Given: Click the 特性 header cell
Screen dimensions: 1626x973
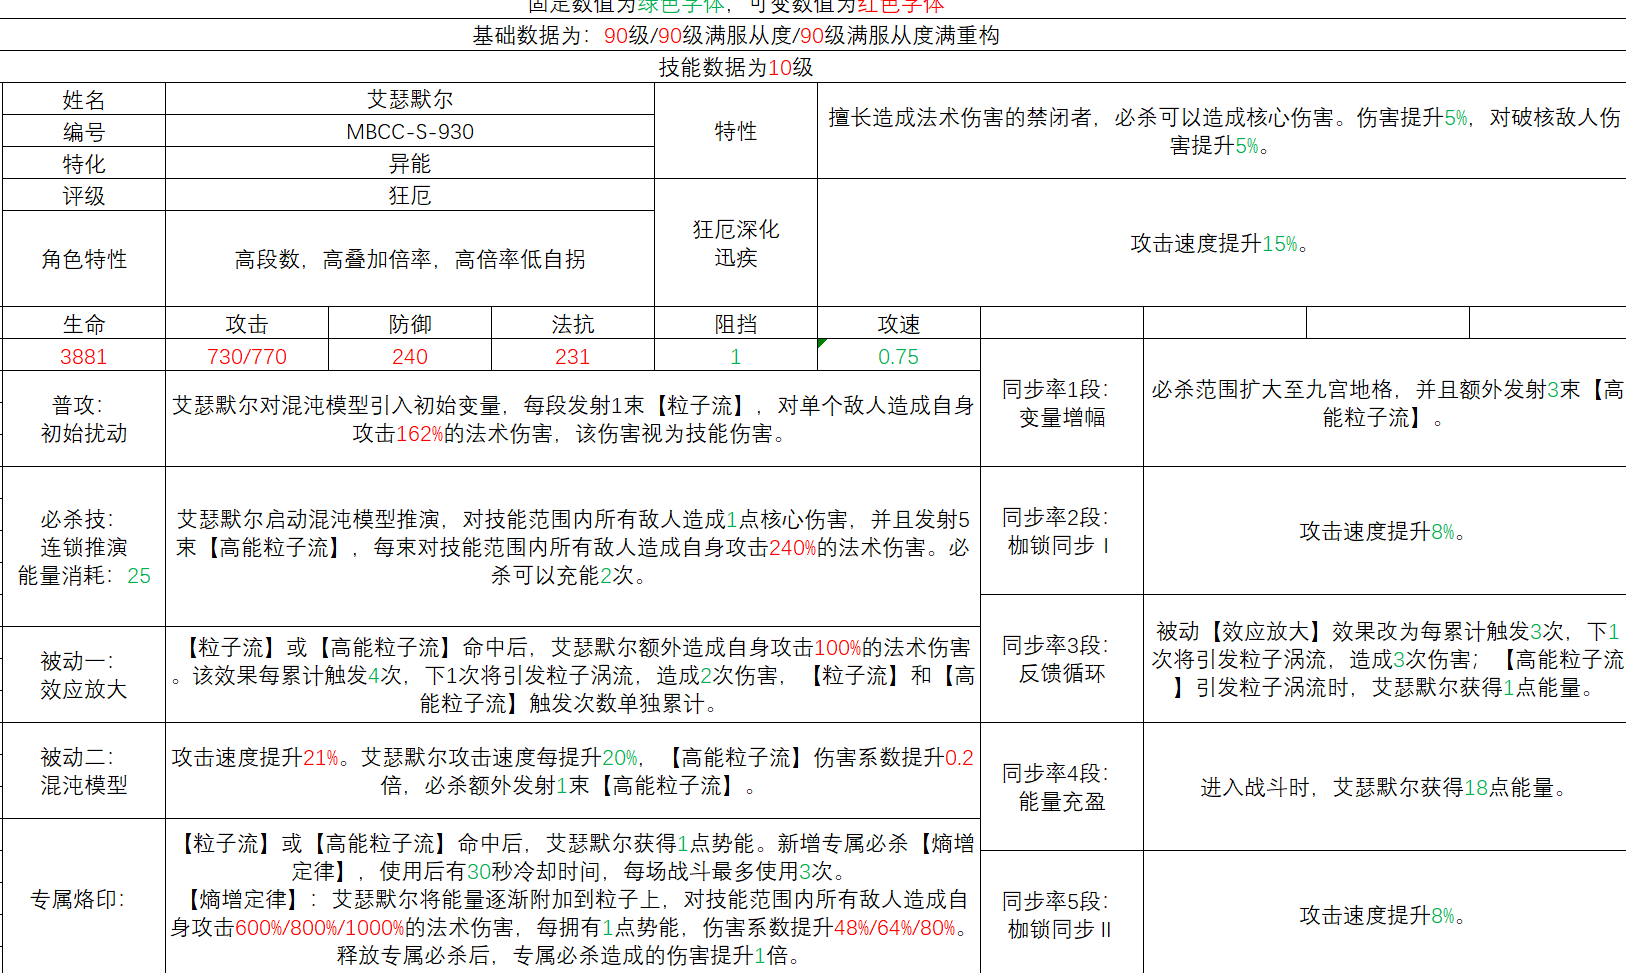Looking at the screenshot, I should pyautogui.click(x=736, y=131).
